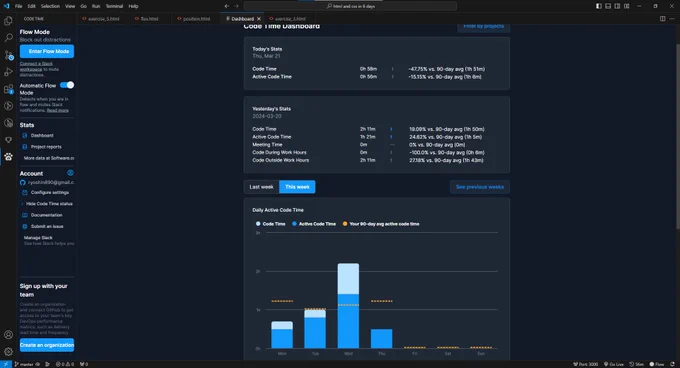Viewport: 680px width, 368px height.
Task: Select the Last week segment
Action: click(x=262, y=187)
